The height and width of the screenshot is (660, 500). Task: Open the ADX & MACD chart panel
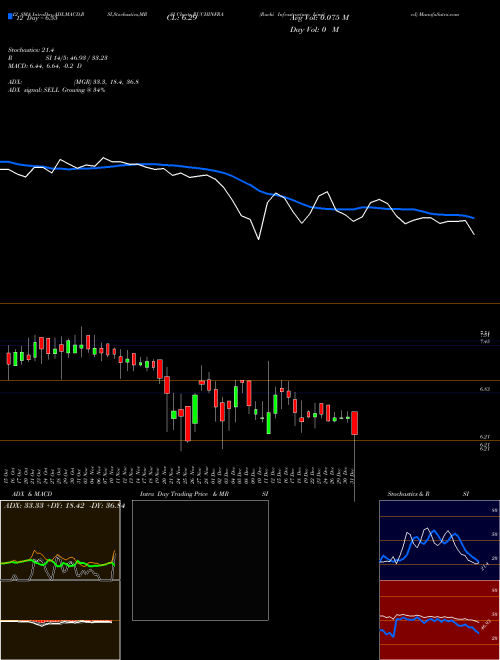click(60, 580)
